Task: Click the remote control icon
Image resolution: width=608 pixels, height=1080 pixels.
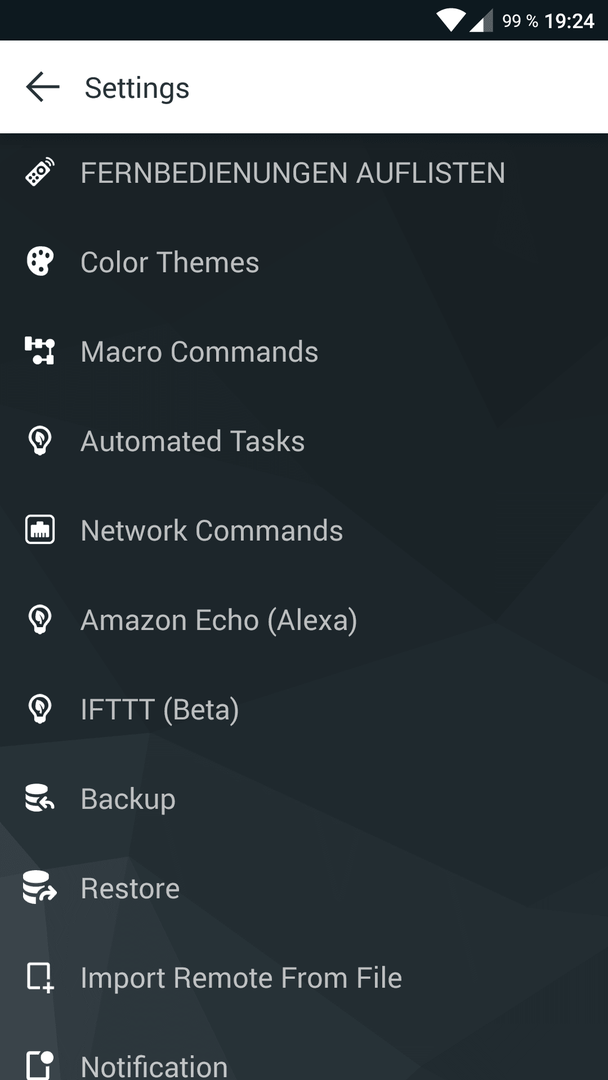Action: 40,172
